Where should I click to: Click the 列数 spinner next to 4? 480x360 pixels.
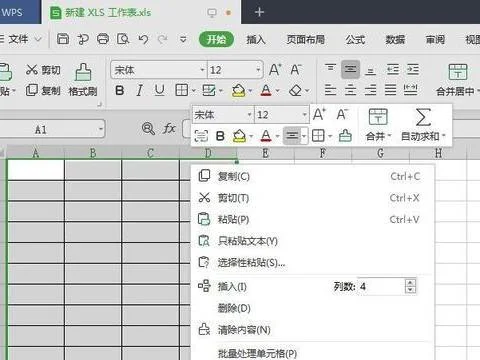(x=410, y=286)
